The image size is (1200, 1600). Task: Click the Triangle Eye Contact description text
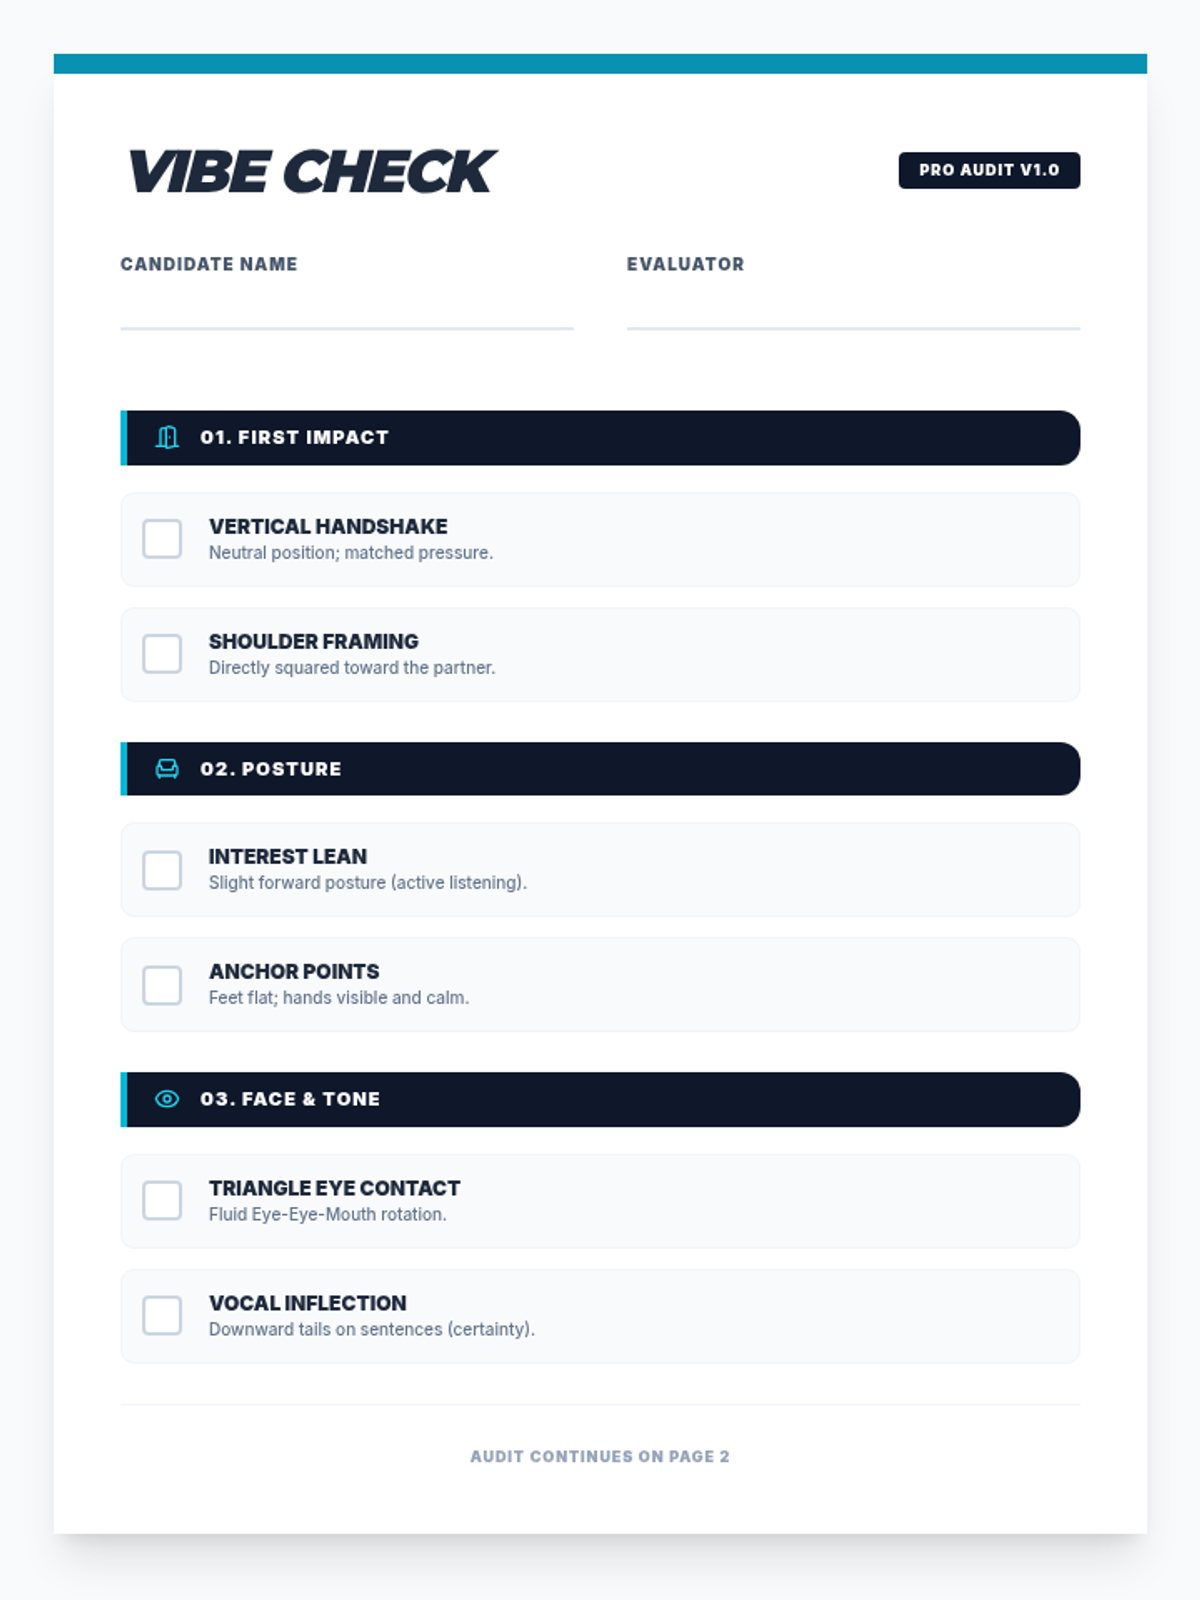click(328, 1214)
